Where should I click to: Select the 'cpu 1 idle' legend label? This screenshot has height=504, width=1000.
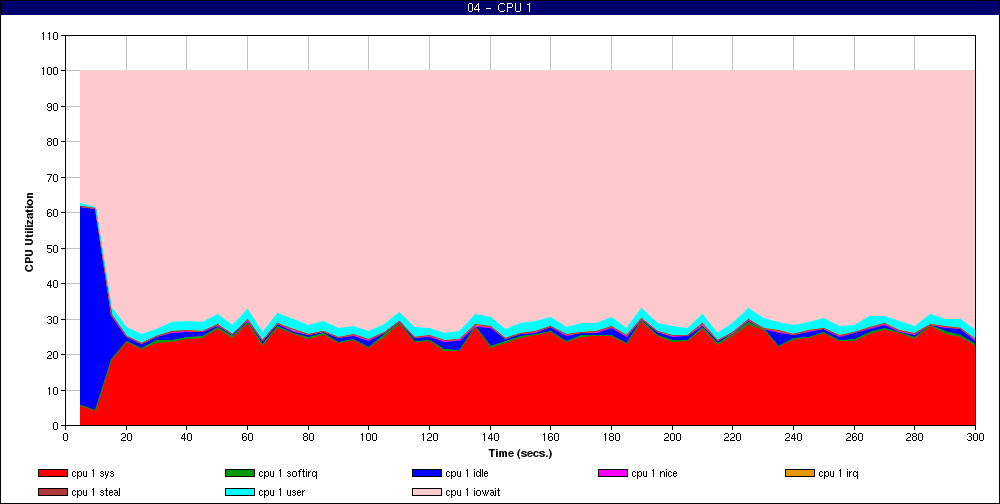point(467,473)
